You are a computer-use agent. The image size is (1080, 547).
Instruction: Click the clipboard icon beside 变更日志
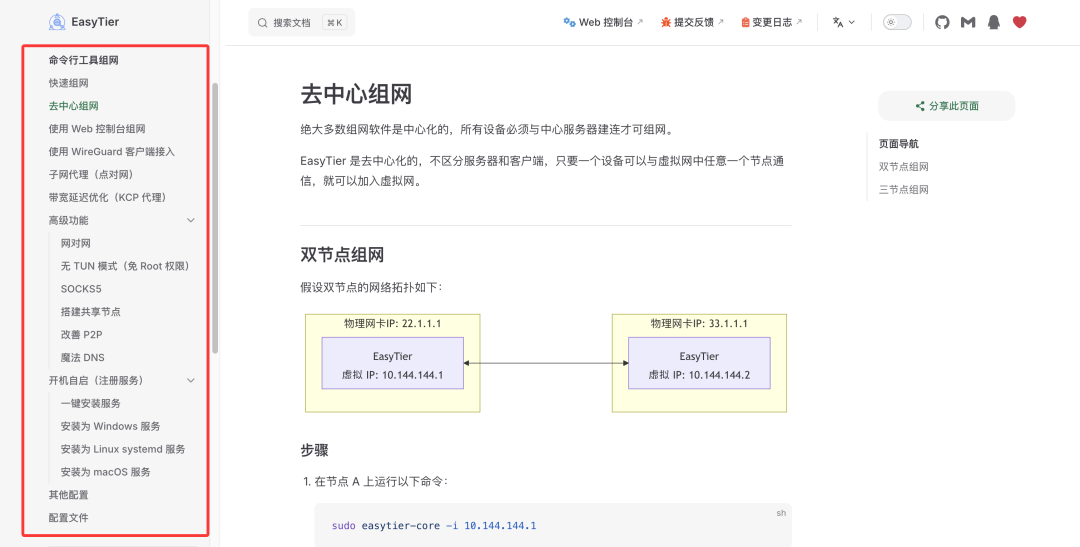(745, 22)
